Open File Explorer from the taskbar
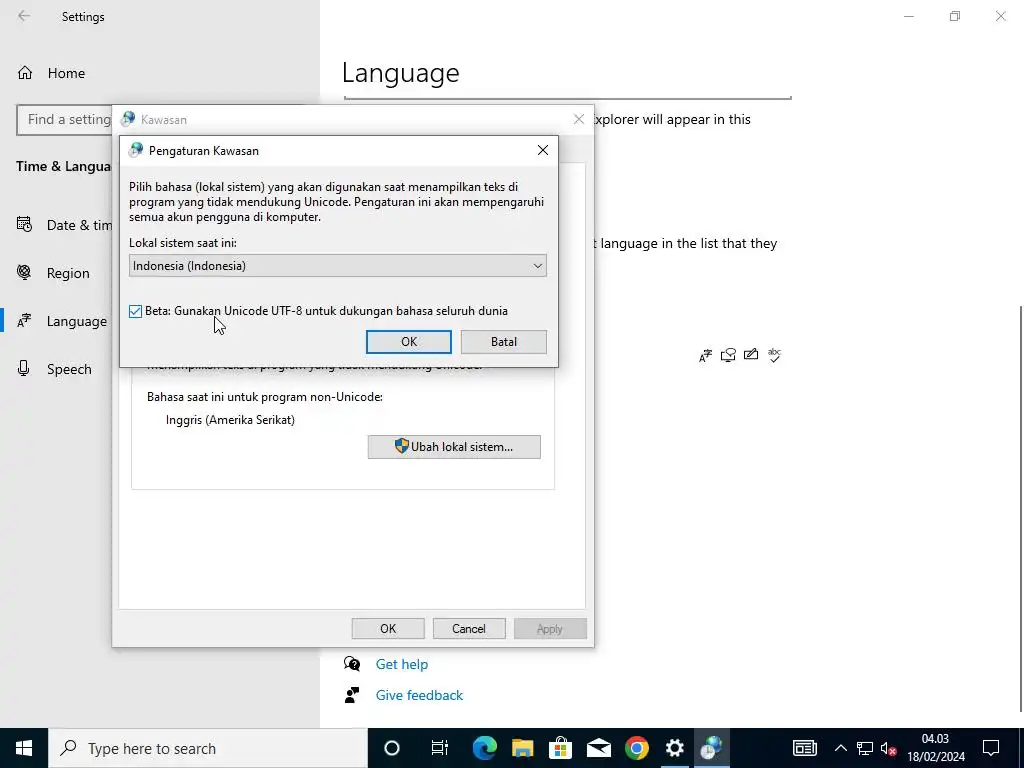Image resolution: width=1024 pixels, height=768 pixels. (x=522, y=748)
